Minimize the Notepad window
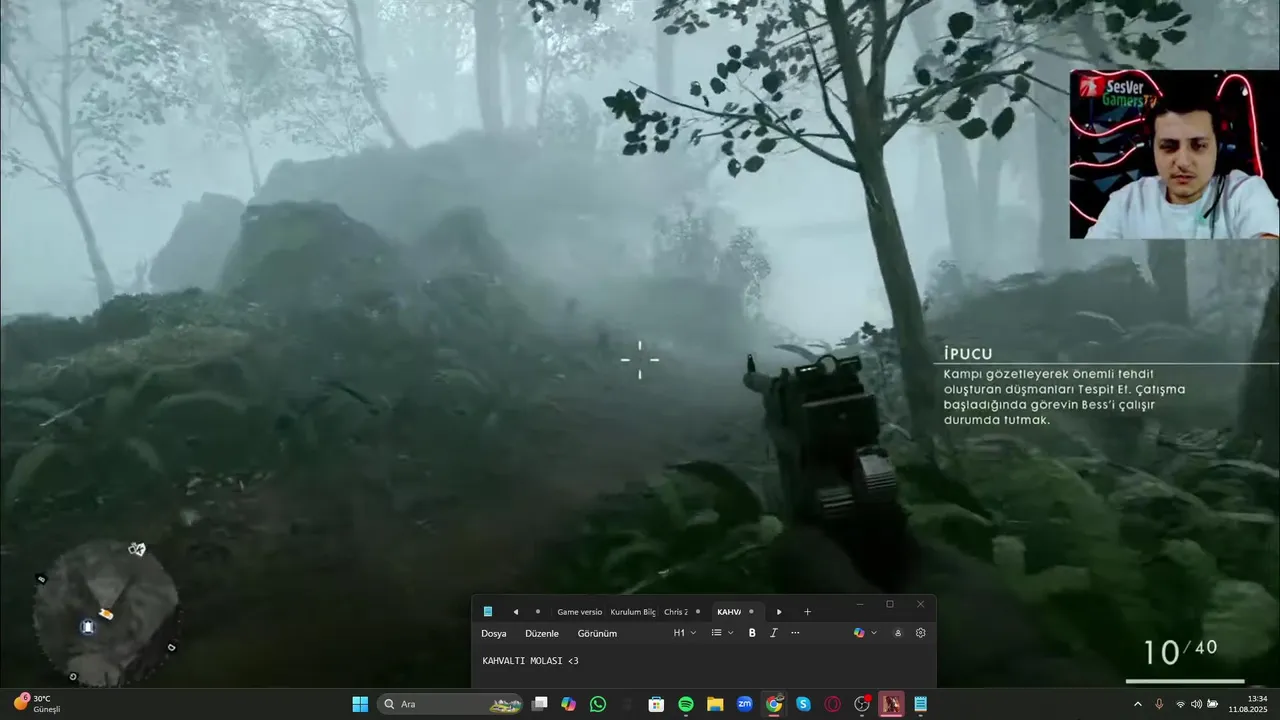Image resolution: width=1280 pixels, height=720 pixels. pos(860,604)
